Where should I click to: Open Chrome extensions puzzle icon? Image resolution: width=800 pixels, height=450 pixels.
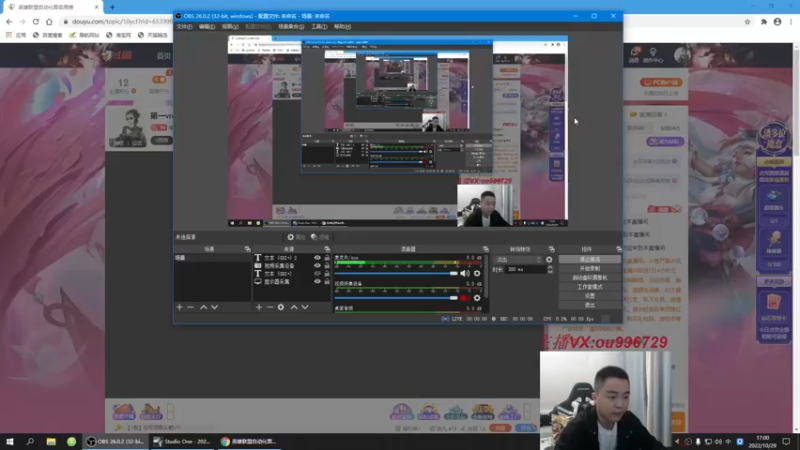pos(764,21)
